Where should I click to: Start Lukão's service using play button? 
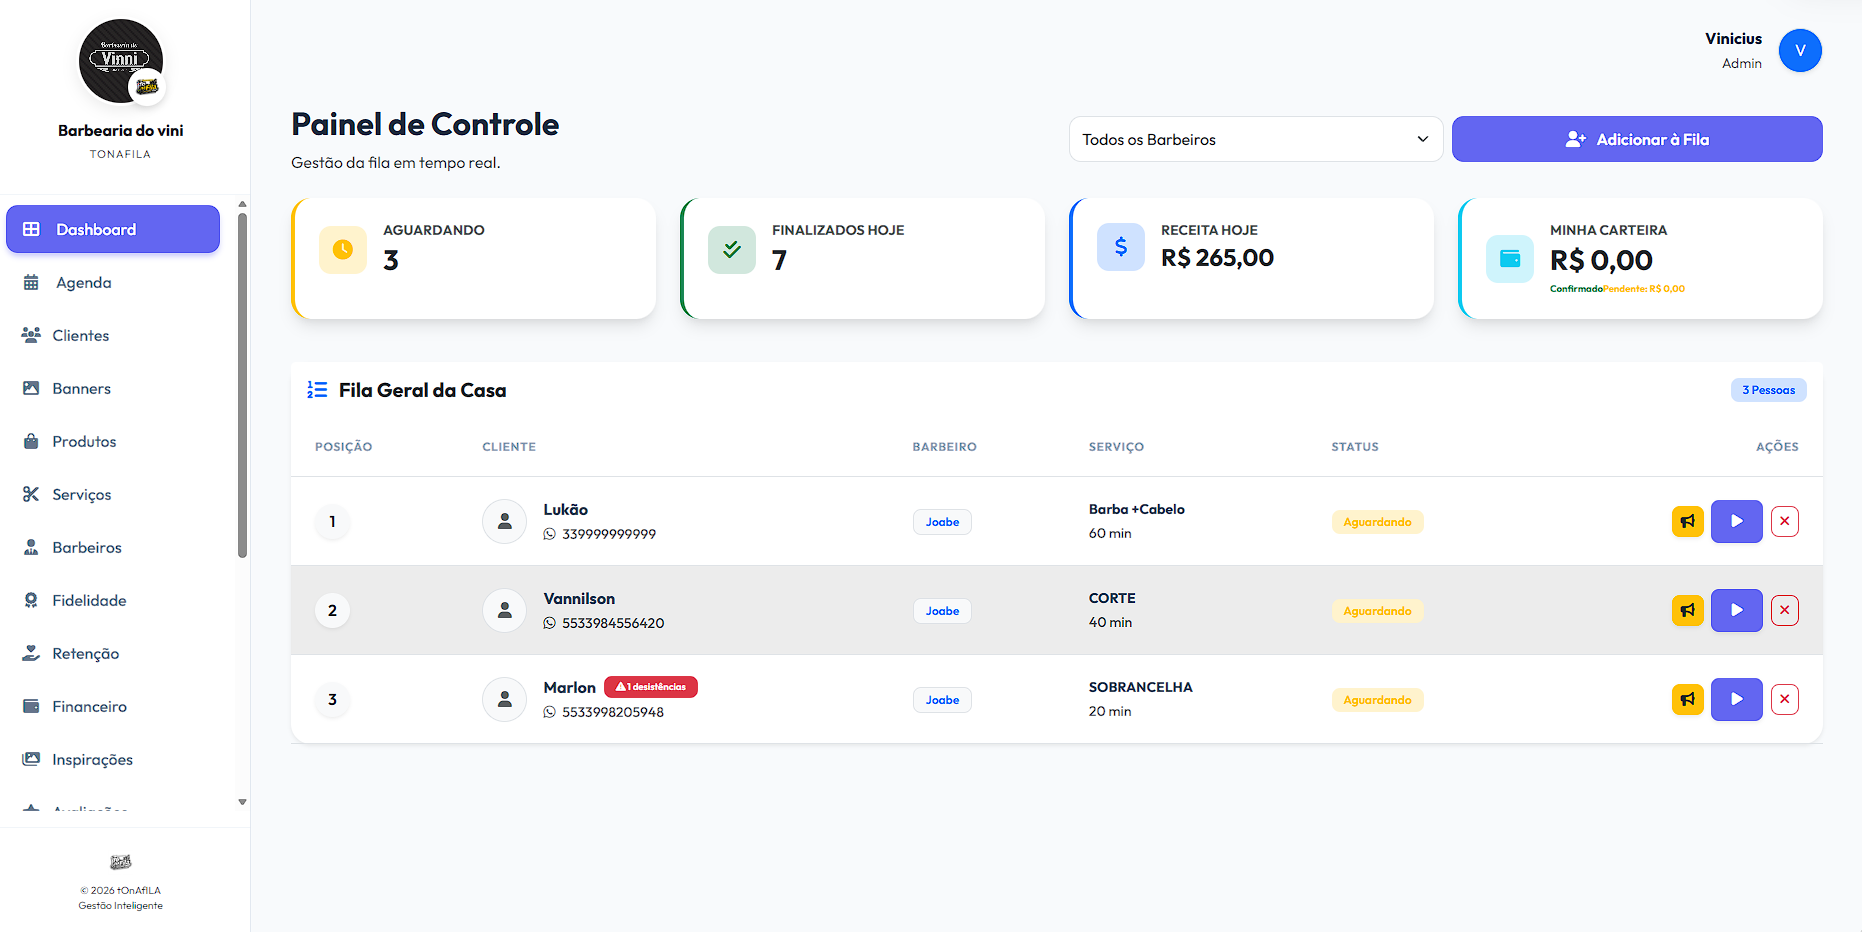tap(1736, 522)
